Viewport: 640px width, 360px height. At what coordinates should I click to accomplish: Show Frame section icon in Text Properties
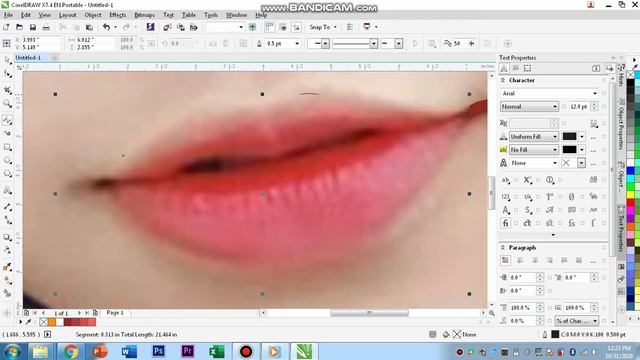coord(527,68)
